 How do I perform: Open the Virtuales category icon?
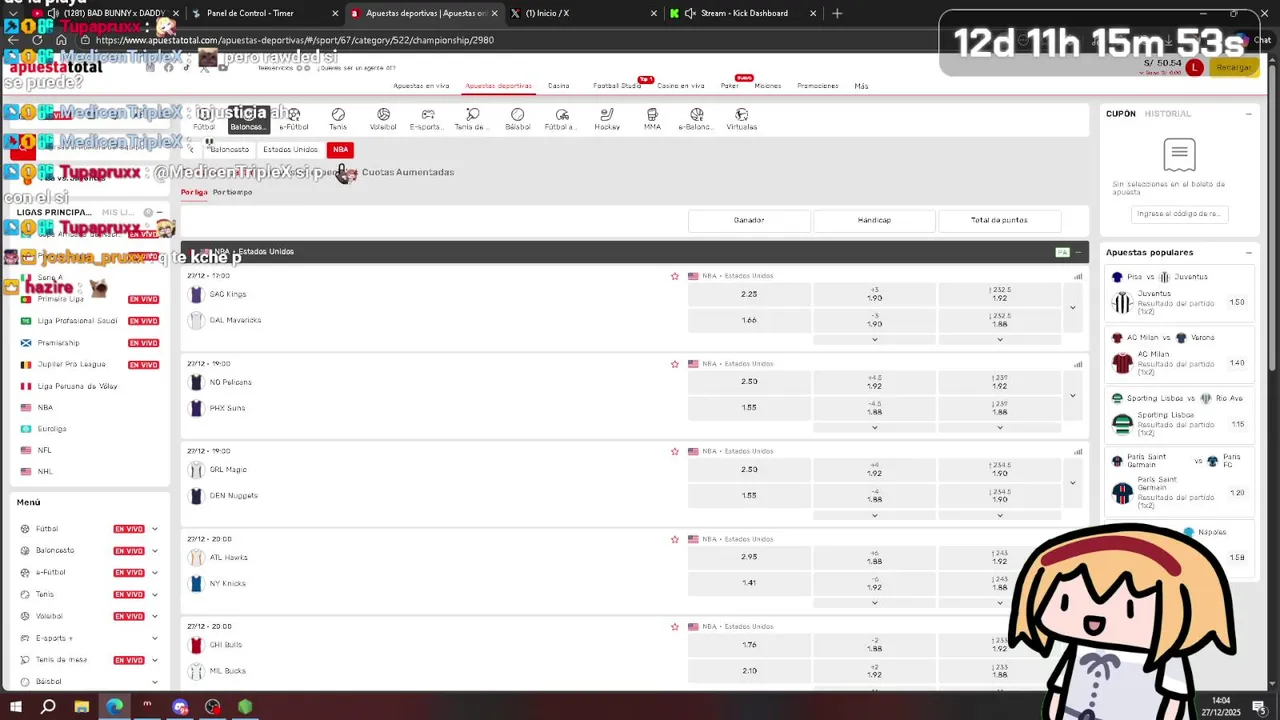tap(742, 119)
